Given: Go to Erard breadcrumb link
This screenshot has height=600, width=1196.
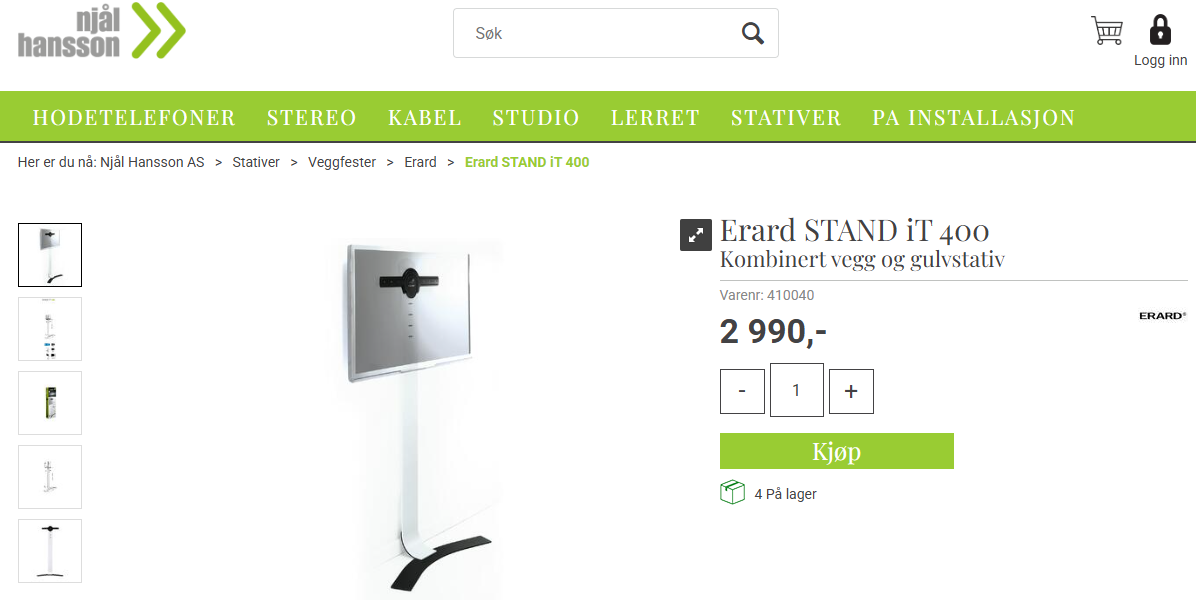Looking at the screenshot, I should pos(420,162).
